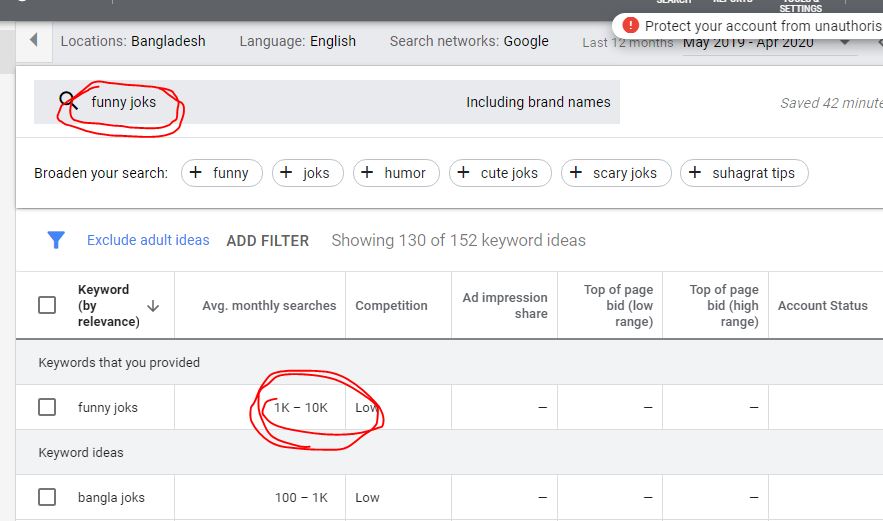Viewport: 883px width, 521px height.
Task: Sort by Ad impression share header
Action: tap(505, 305)
